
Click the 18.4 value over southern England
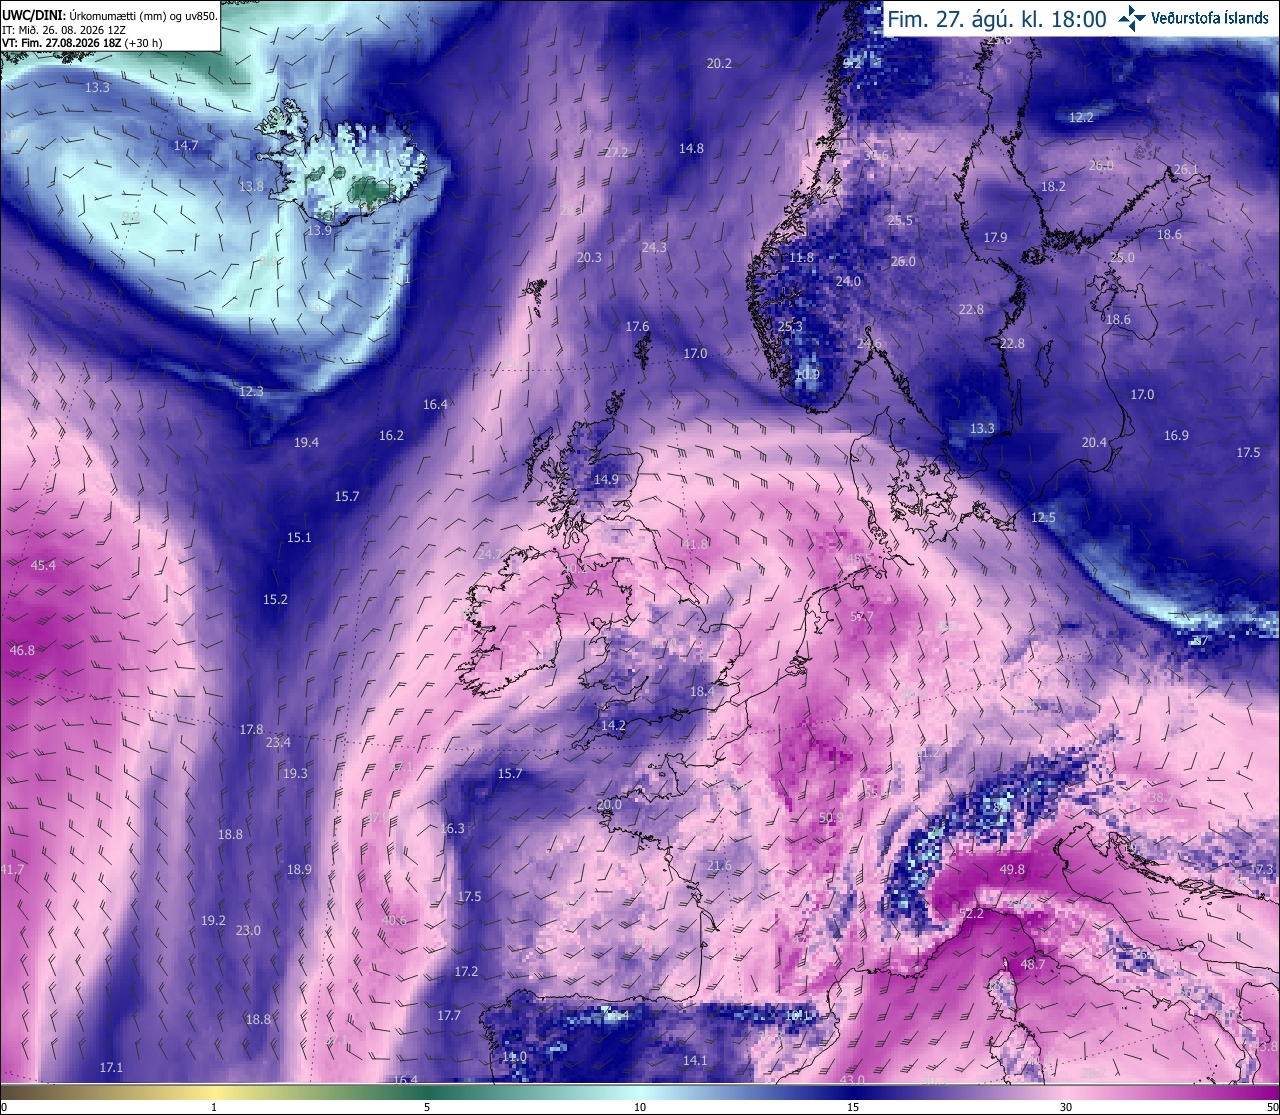(702, 691)
